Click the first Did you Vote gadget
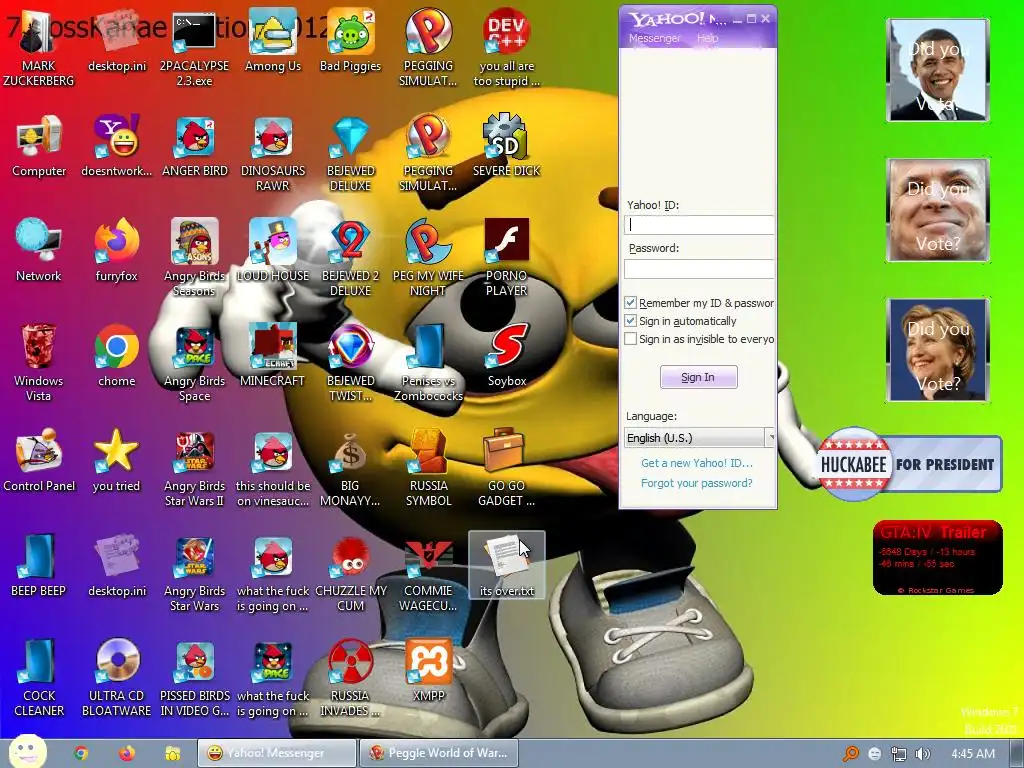This screenshot has width=1024, height=768. click(x=937, y=70)
